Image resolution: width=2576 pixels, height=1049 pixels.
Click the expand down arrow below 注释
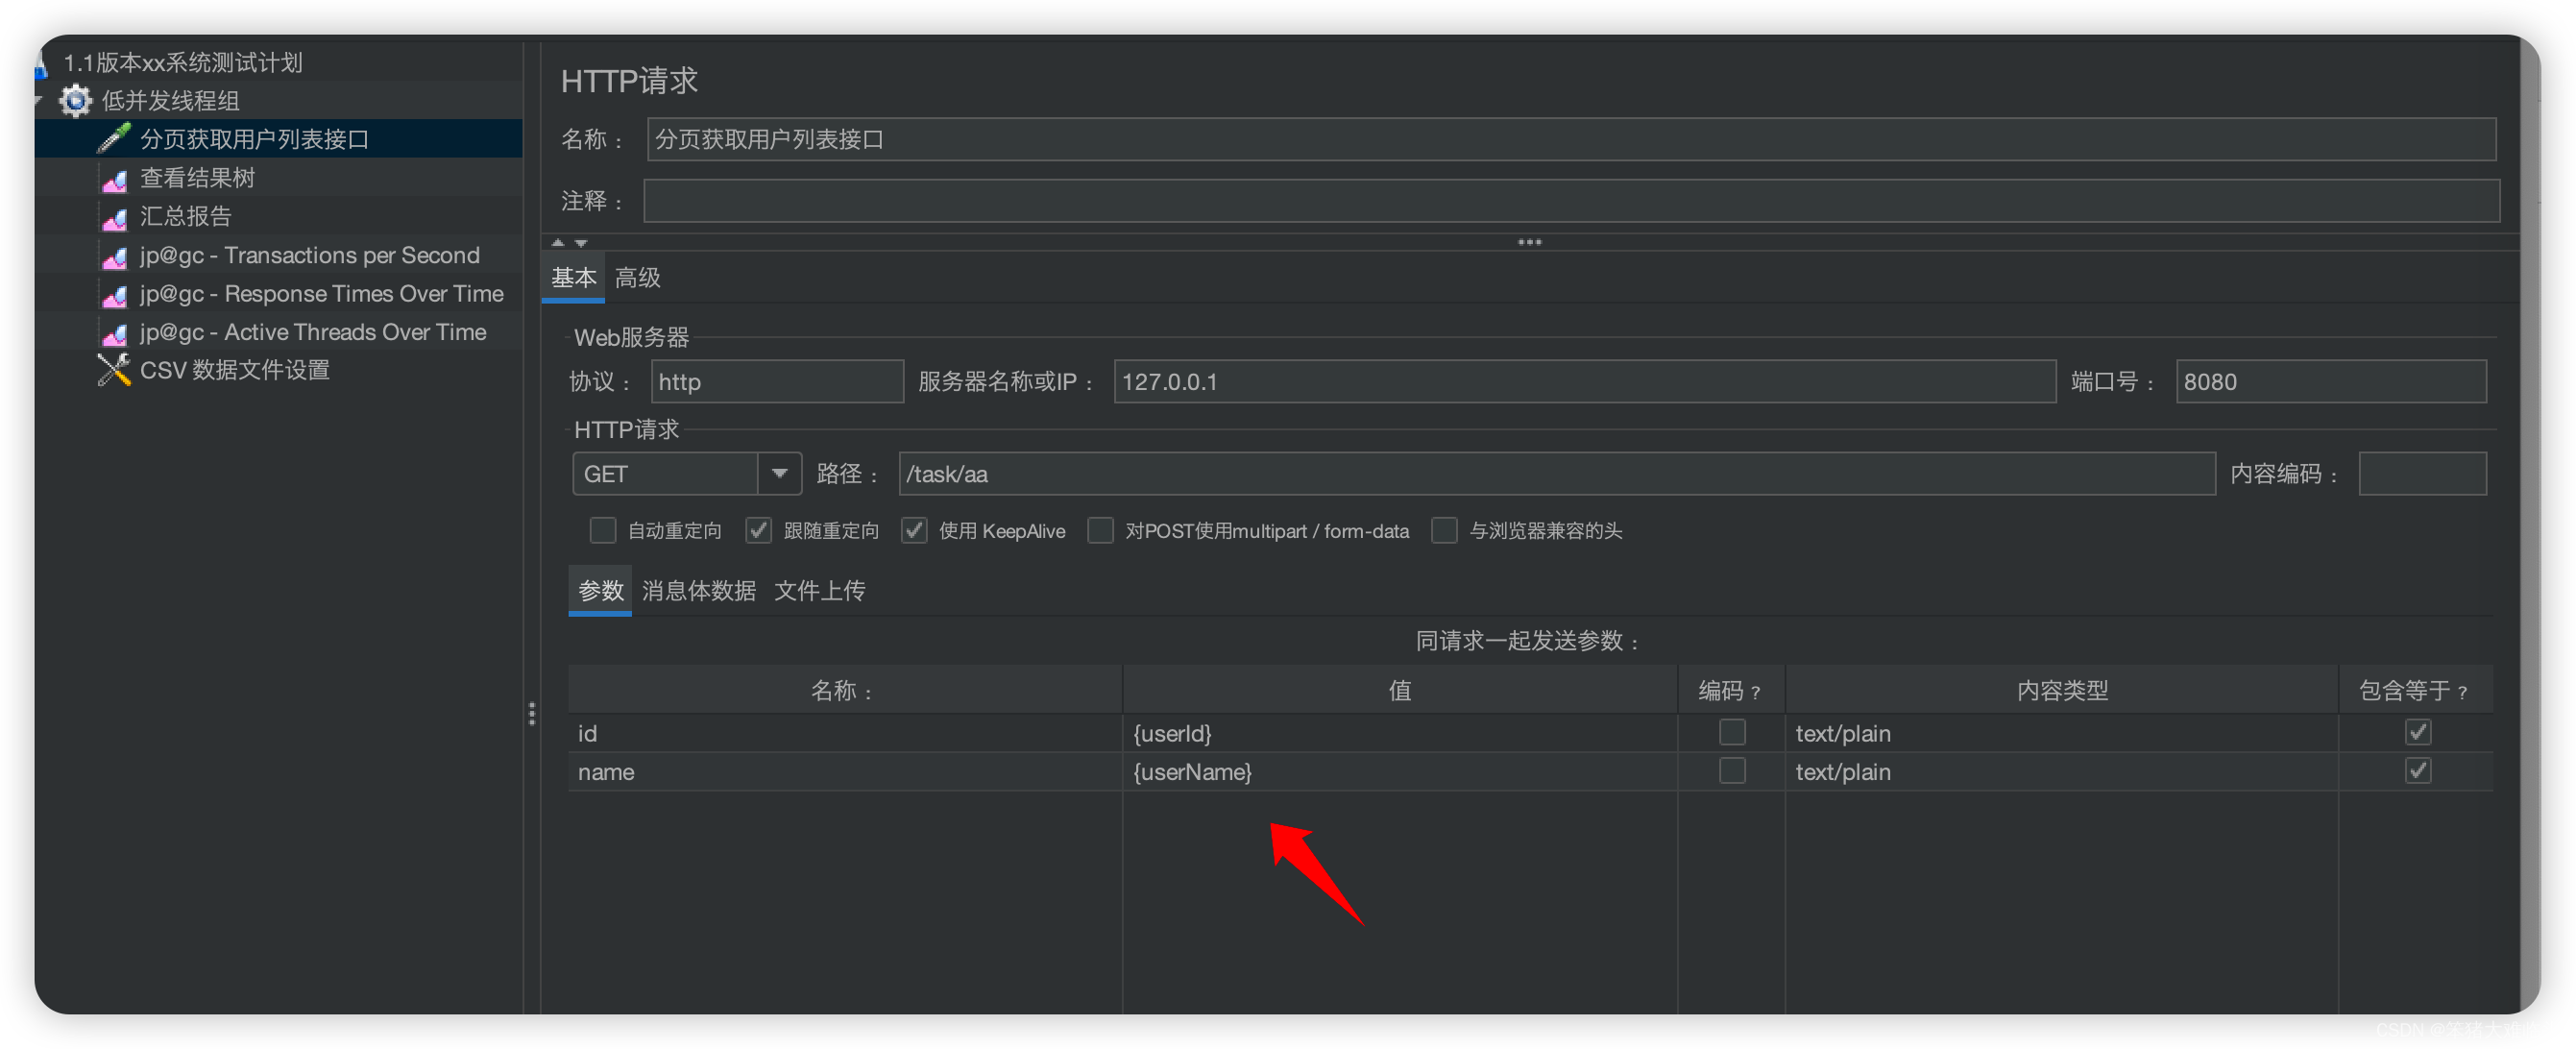[581, 242]
